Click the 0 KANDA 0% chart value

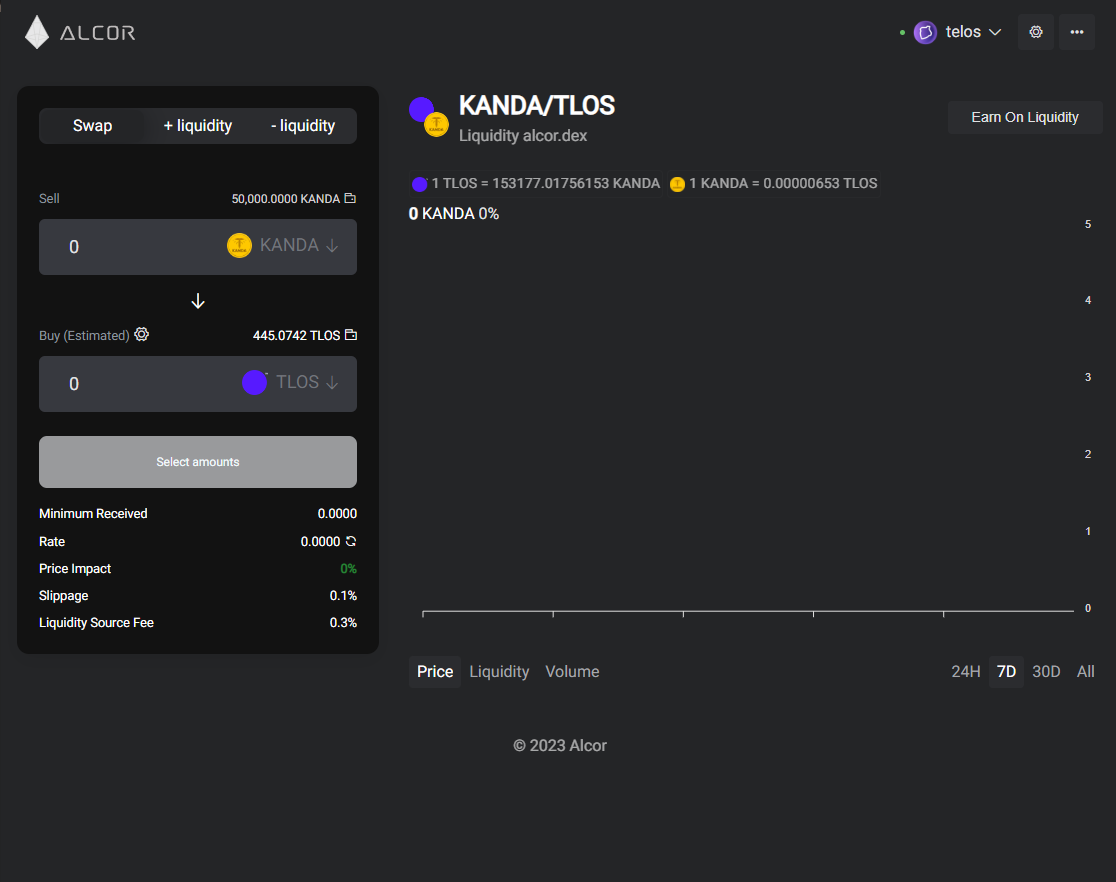[453, 214]
